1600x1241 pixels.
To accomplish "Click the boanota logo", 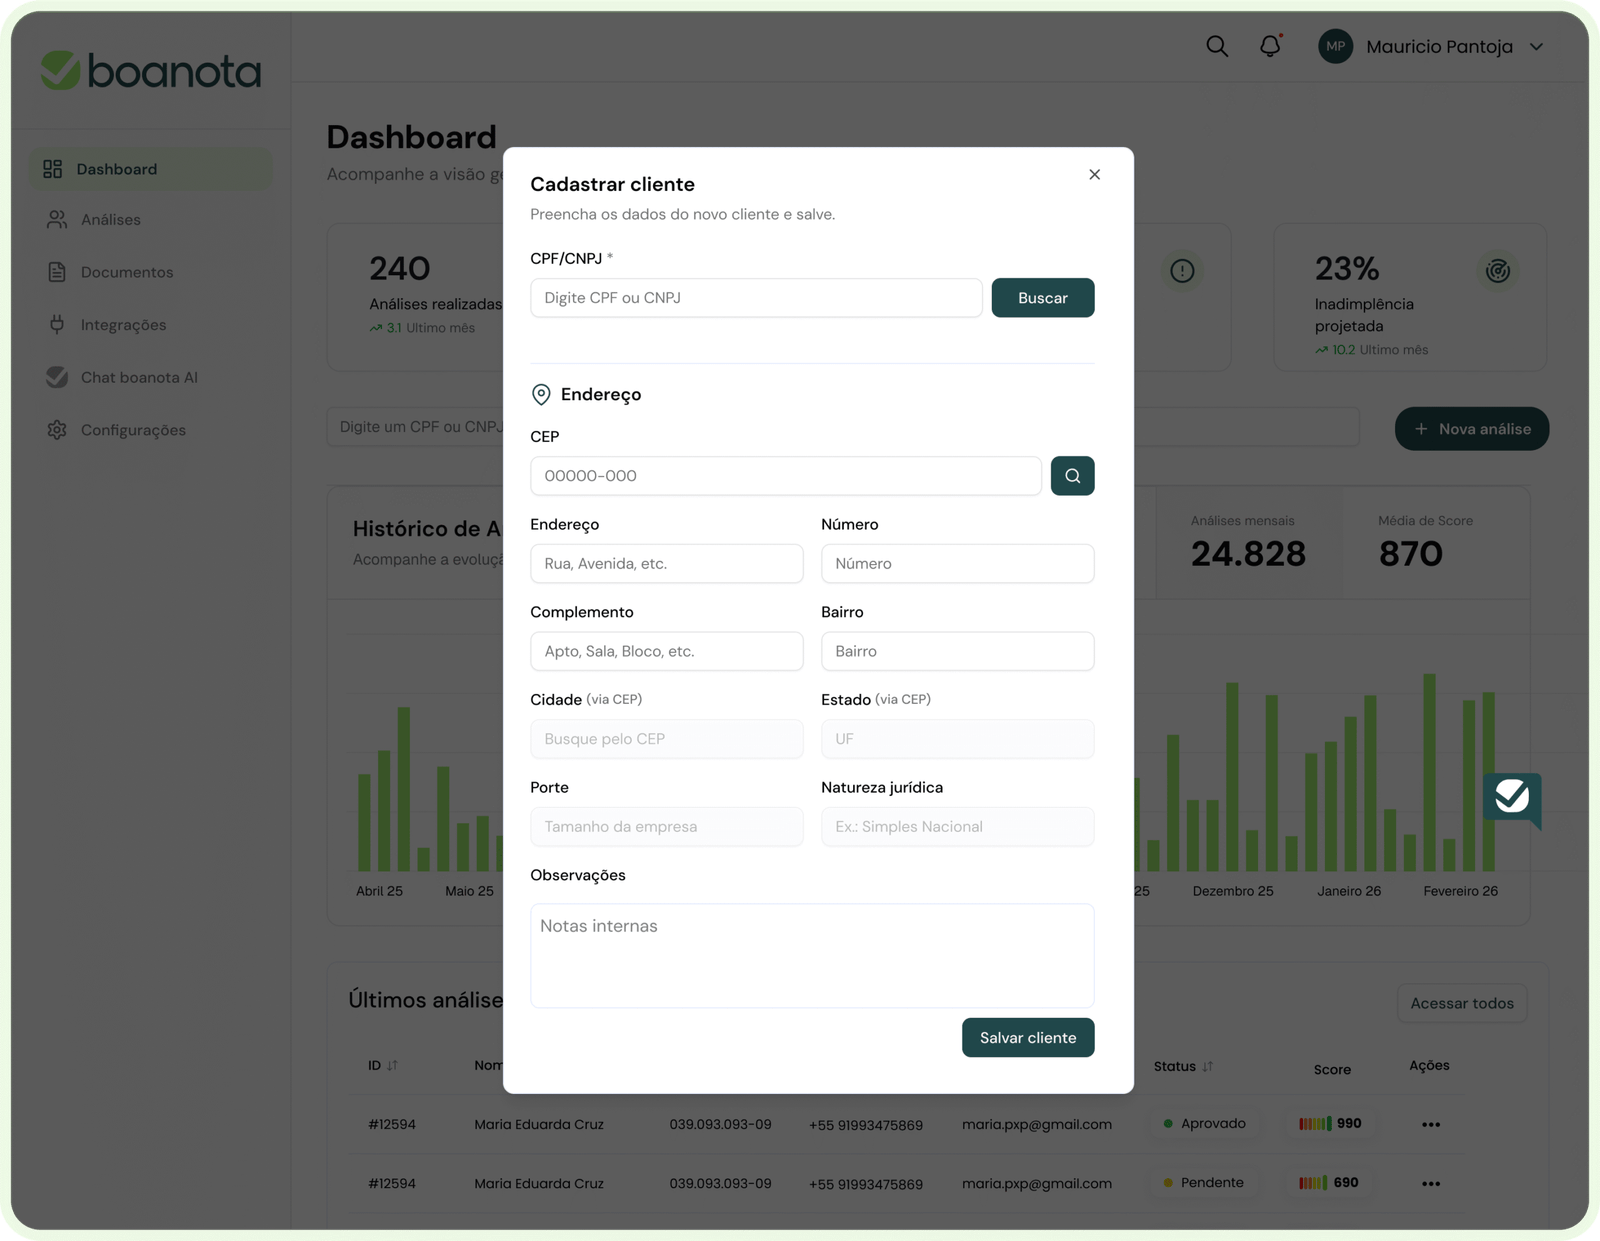I will pyautogui.click(x=151, y=71).
